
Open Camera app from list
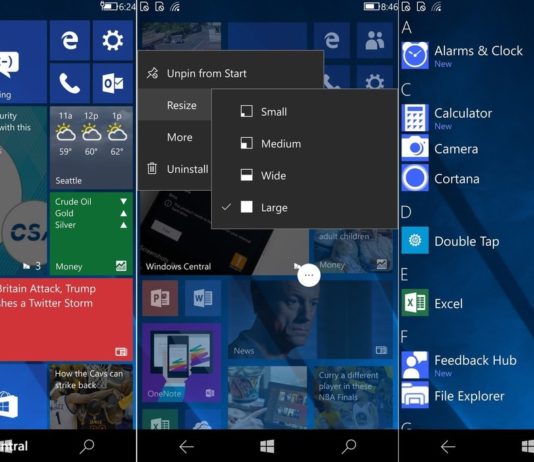467,148
